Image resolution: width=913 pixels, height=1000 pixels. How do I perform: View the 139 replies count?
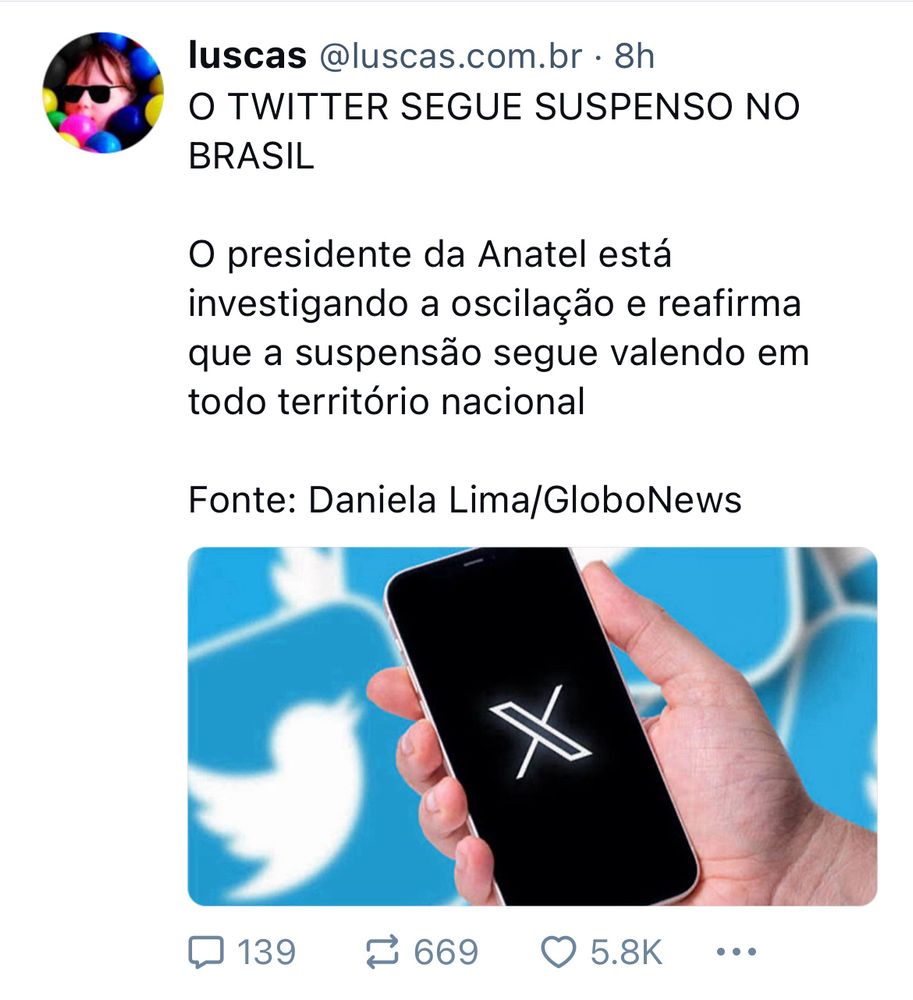pos(267,952)
